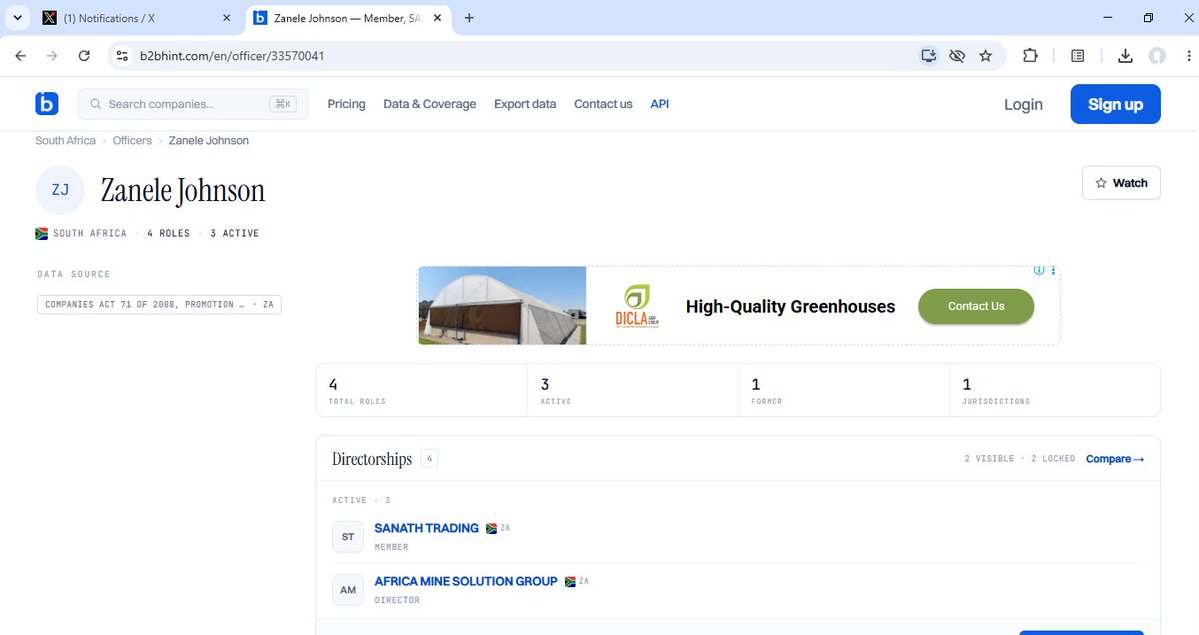Click the magnifier icon in search box
1199x635 pixels.
point(96,104)
